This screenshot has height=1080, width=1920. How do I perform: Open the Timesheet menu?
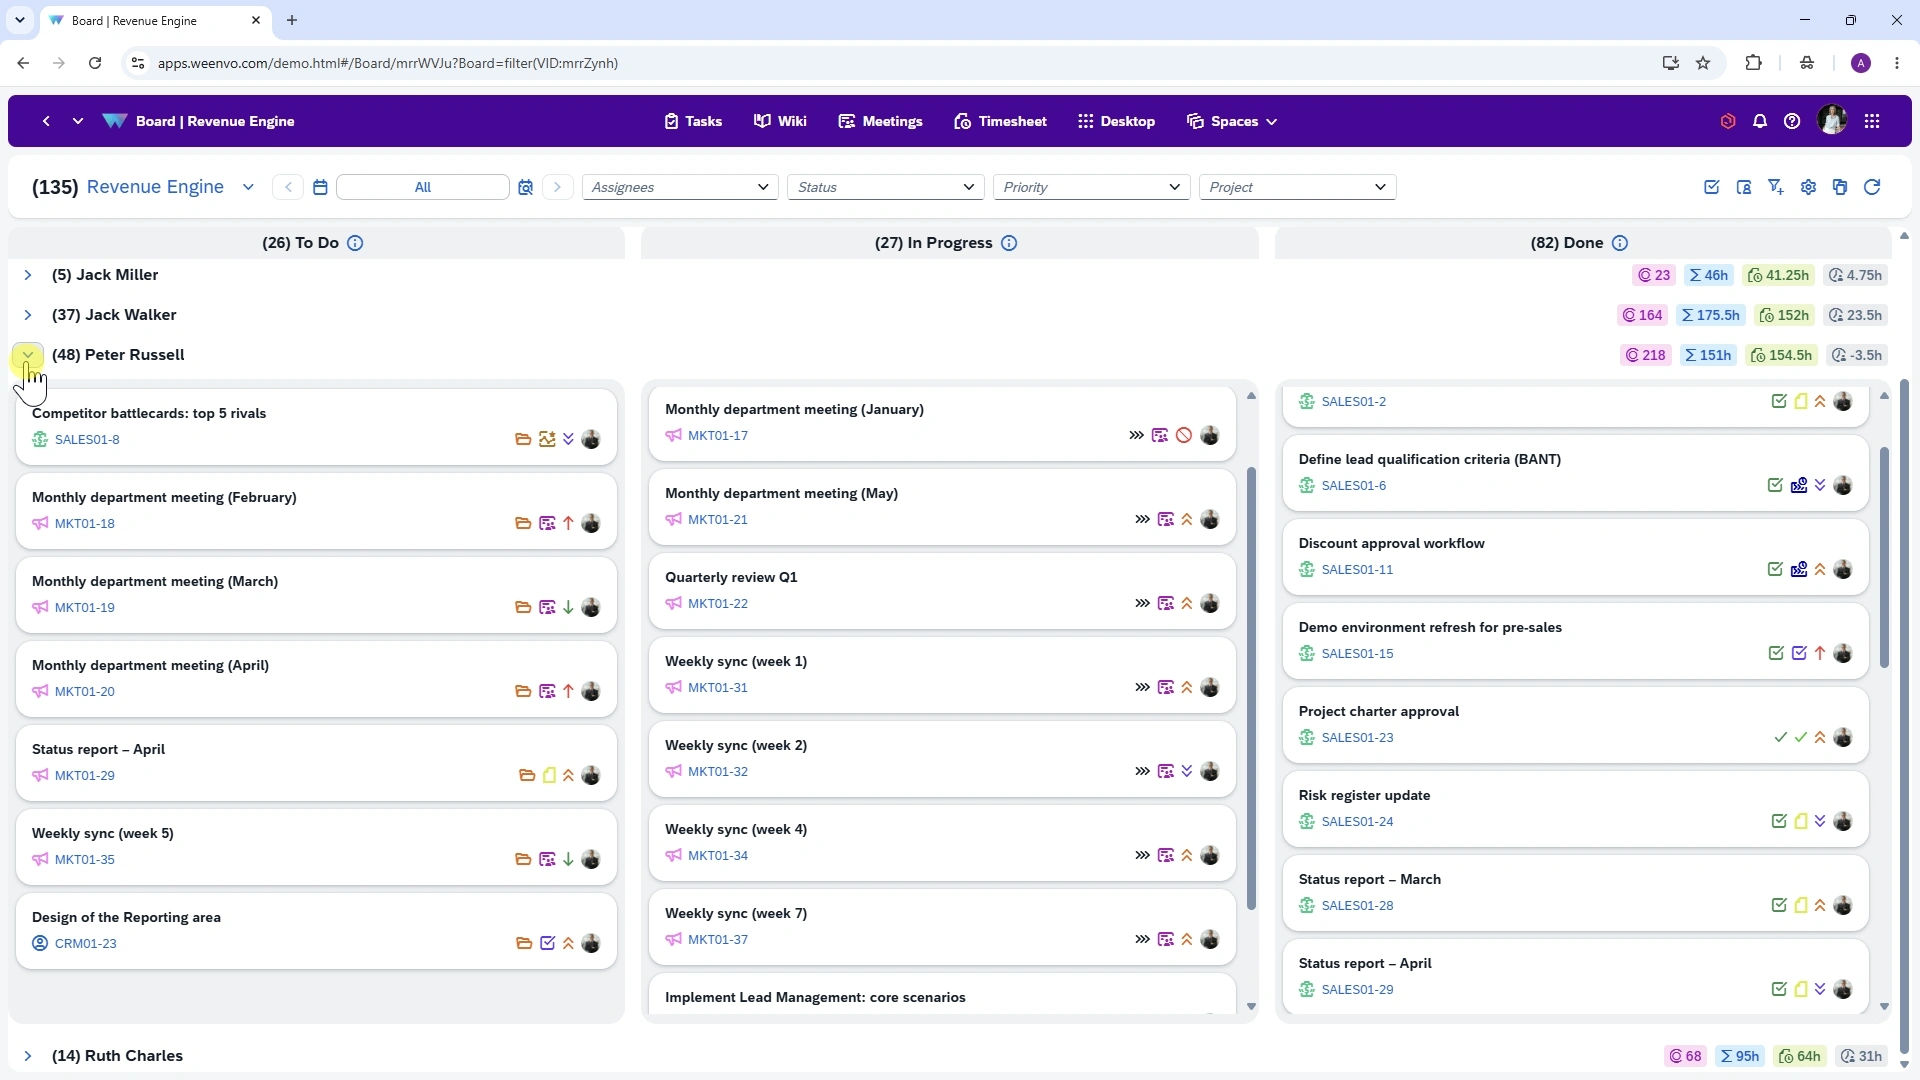point(1000,121)
